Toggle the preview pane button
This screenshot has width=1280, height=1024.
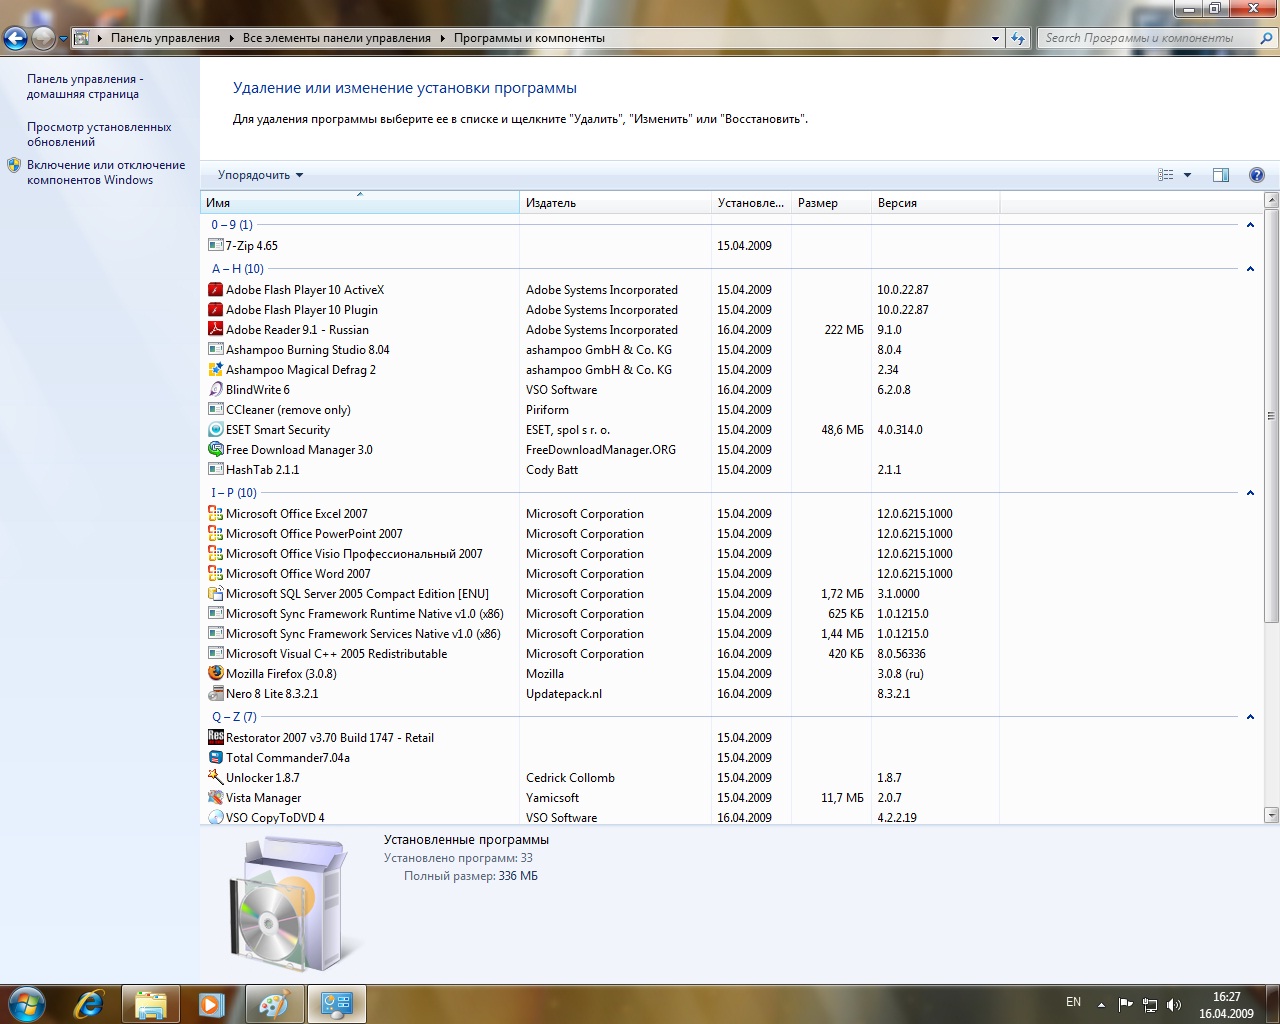pyautogui.click(x=1221, y=175)
